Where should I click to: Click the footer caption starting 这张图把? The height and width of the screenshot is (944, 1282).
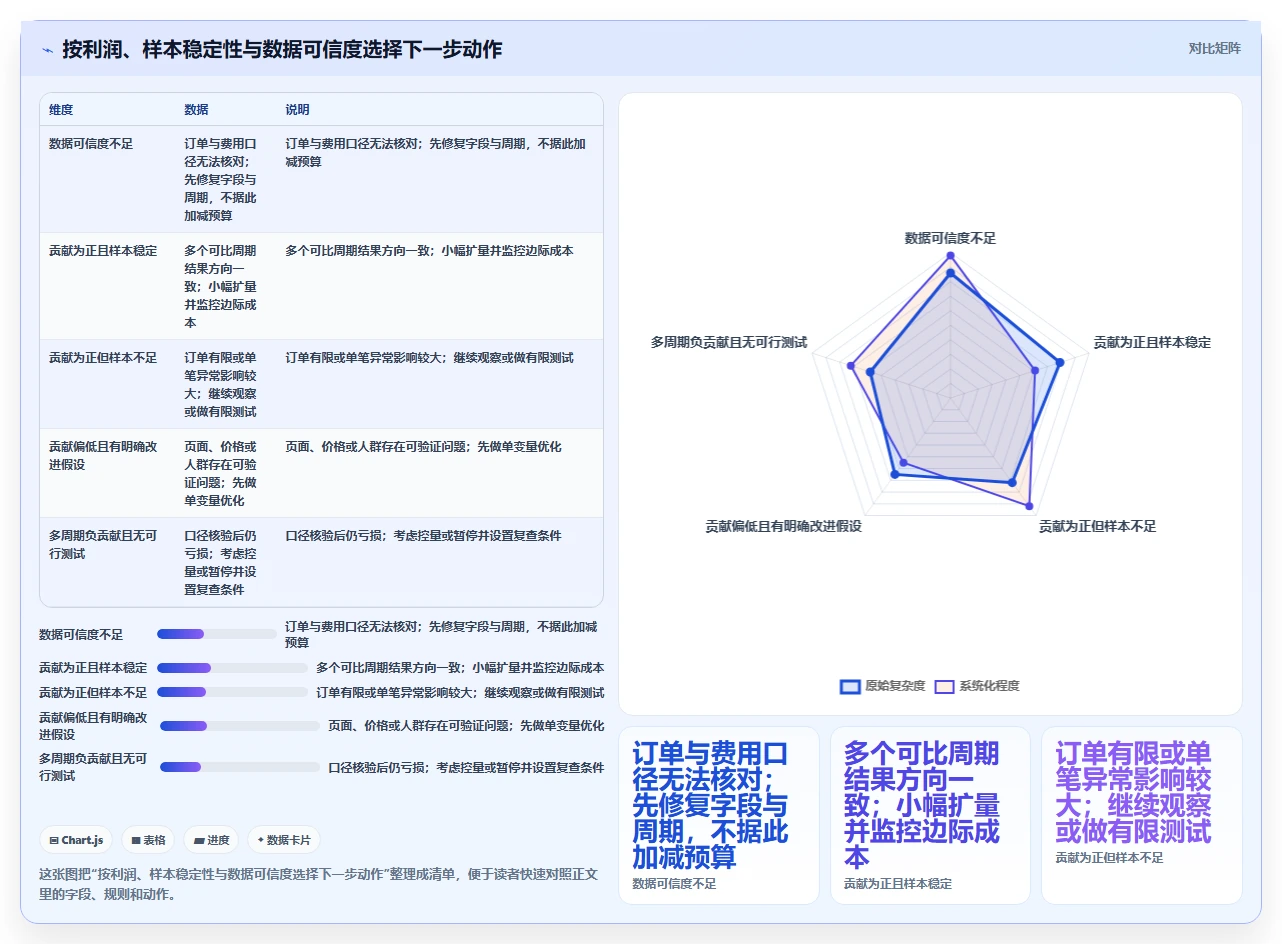coord(319,884)
